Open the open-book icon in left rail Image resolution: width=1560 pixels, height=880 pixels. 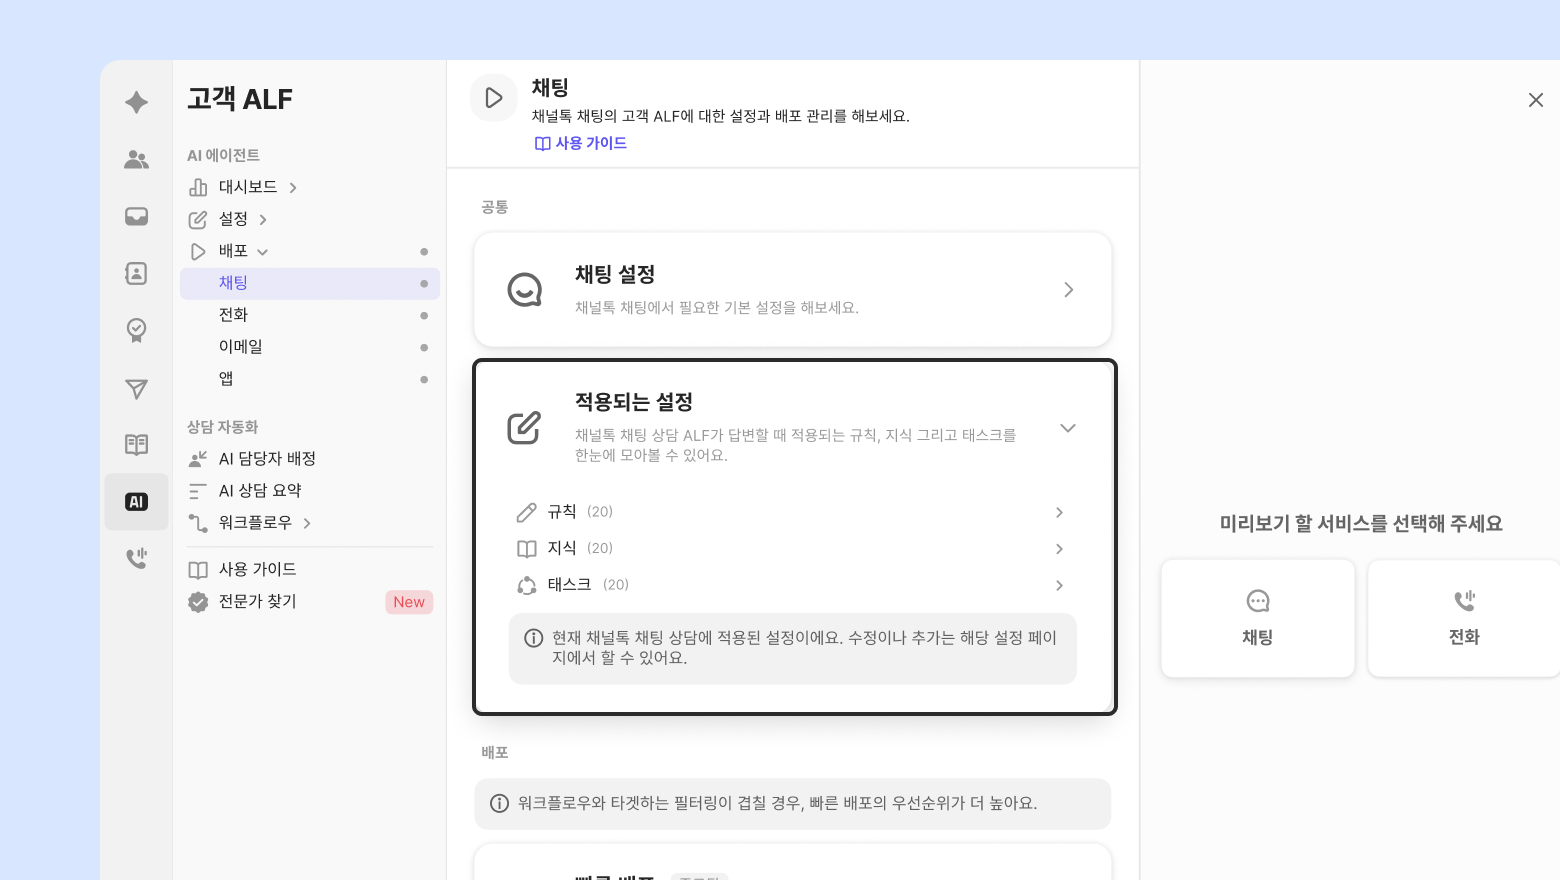[137, 445]
